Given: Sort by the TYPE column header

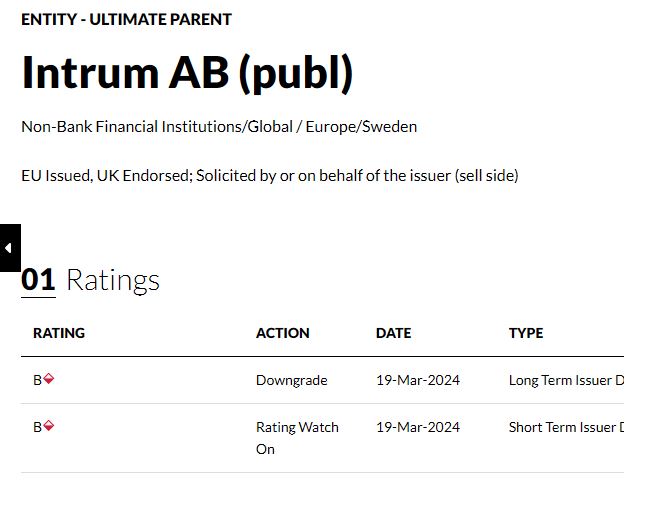Looking at the screenshot, I should [x=526, y=333].
